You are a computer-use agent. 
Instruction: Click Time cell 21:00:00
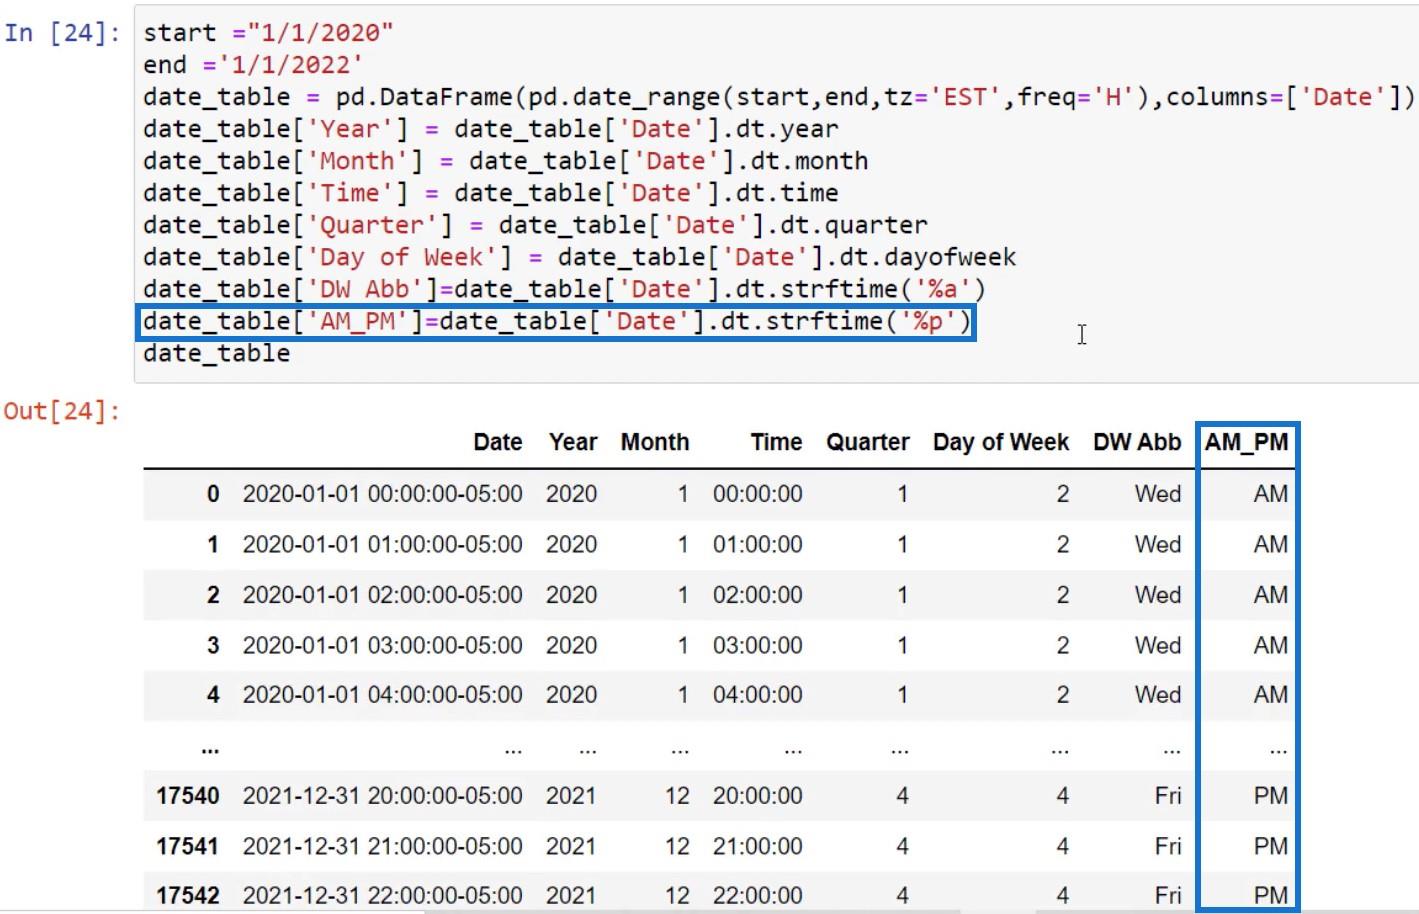[x=757, y=846]
